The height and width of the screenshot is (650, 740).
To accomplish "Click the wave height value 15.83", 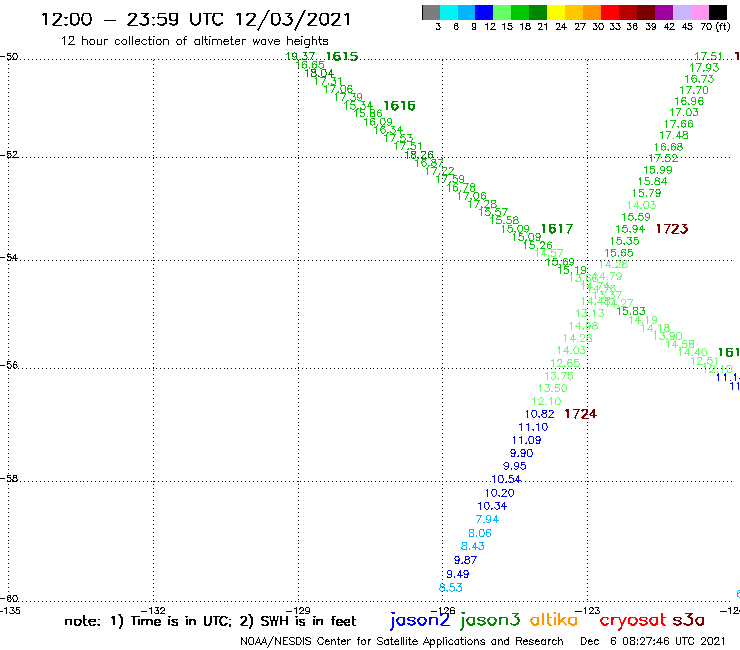I will tap(631, 311).
